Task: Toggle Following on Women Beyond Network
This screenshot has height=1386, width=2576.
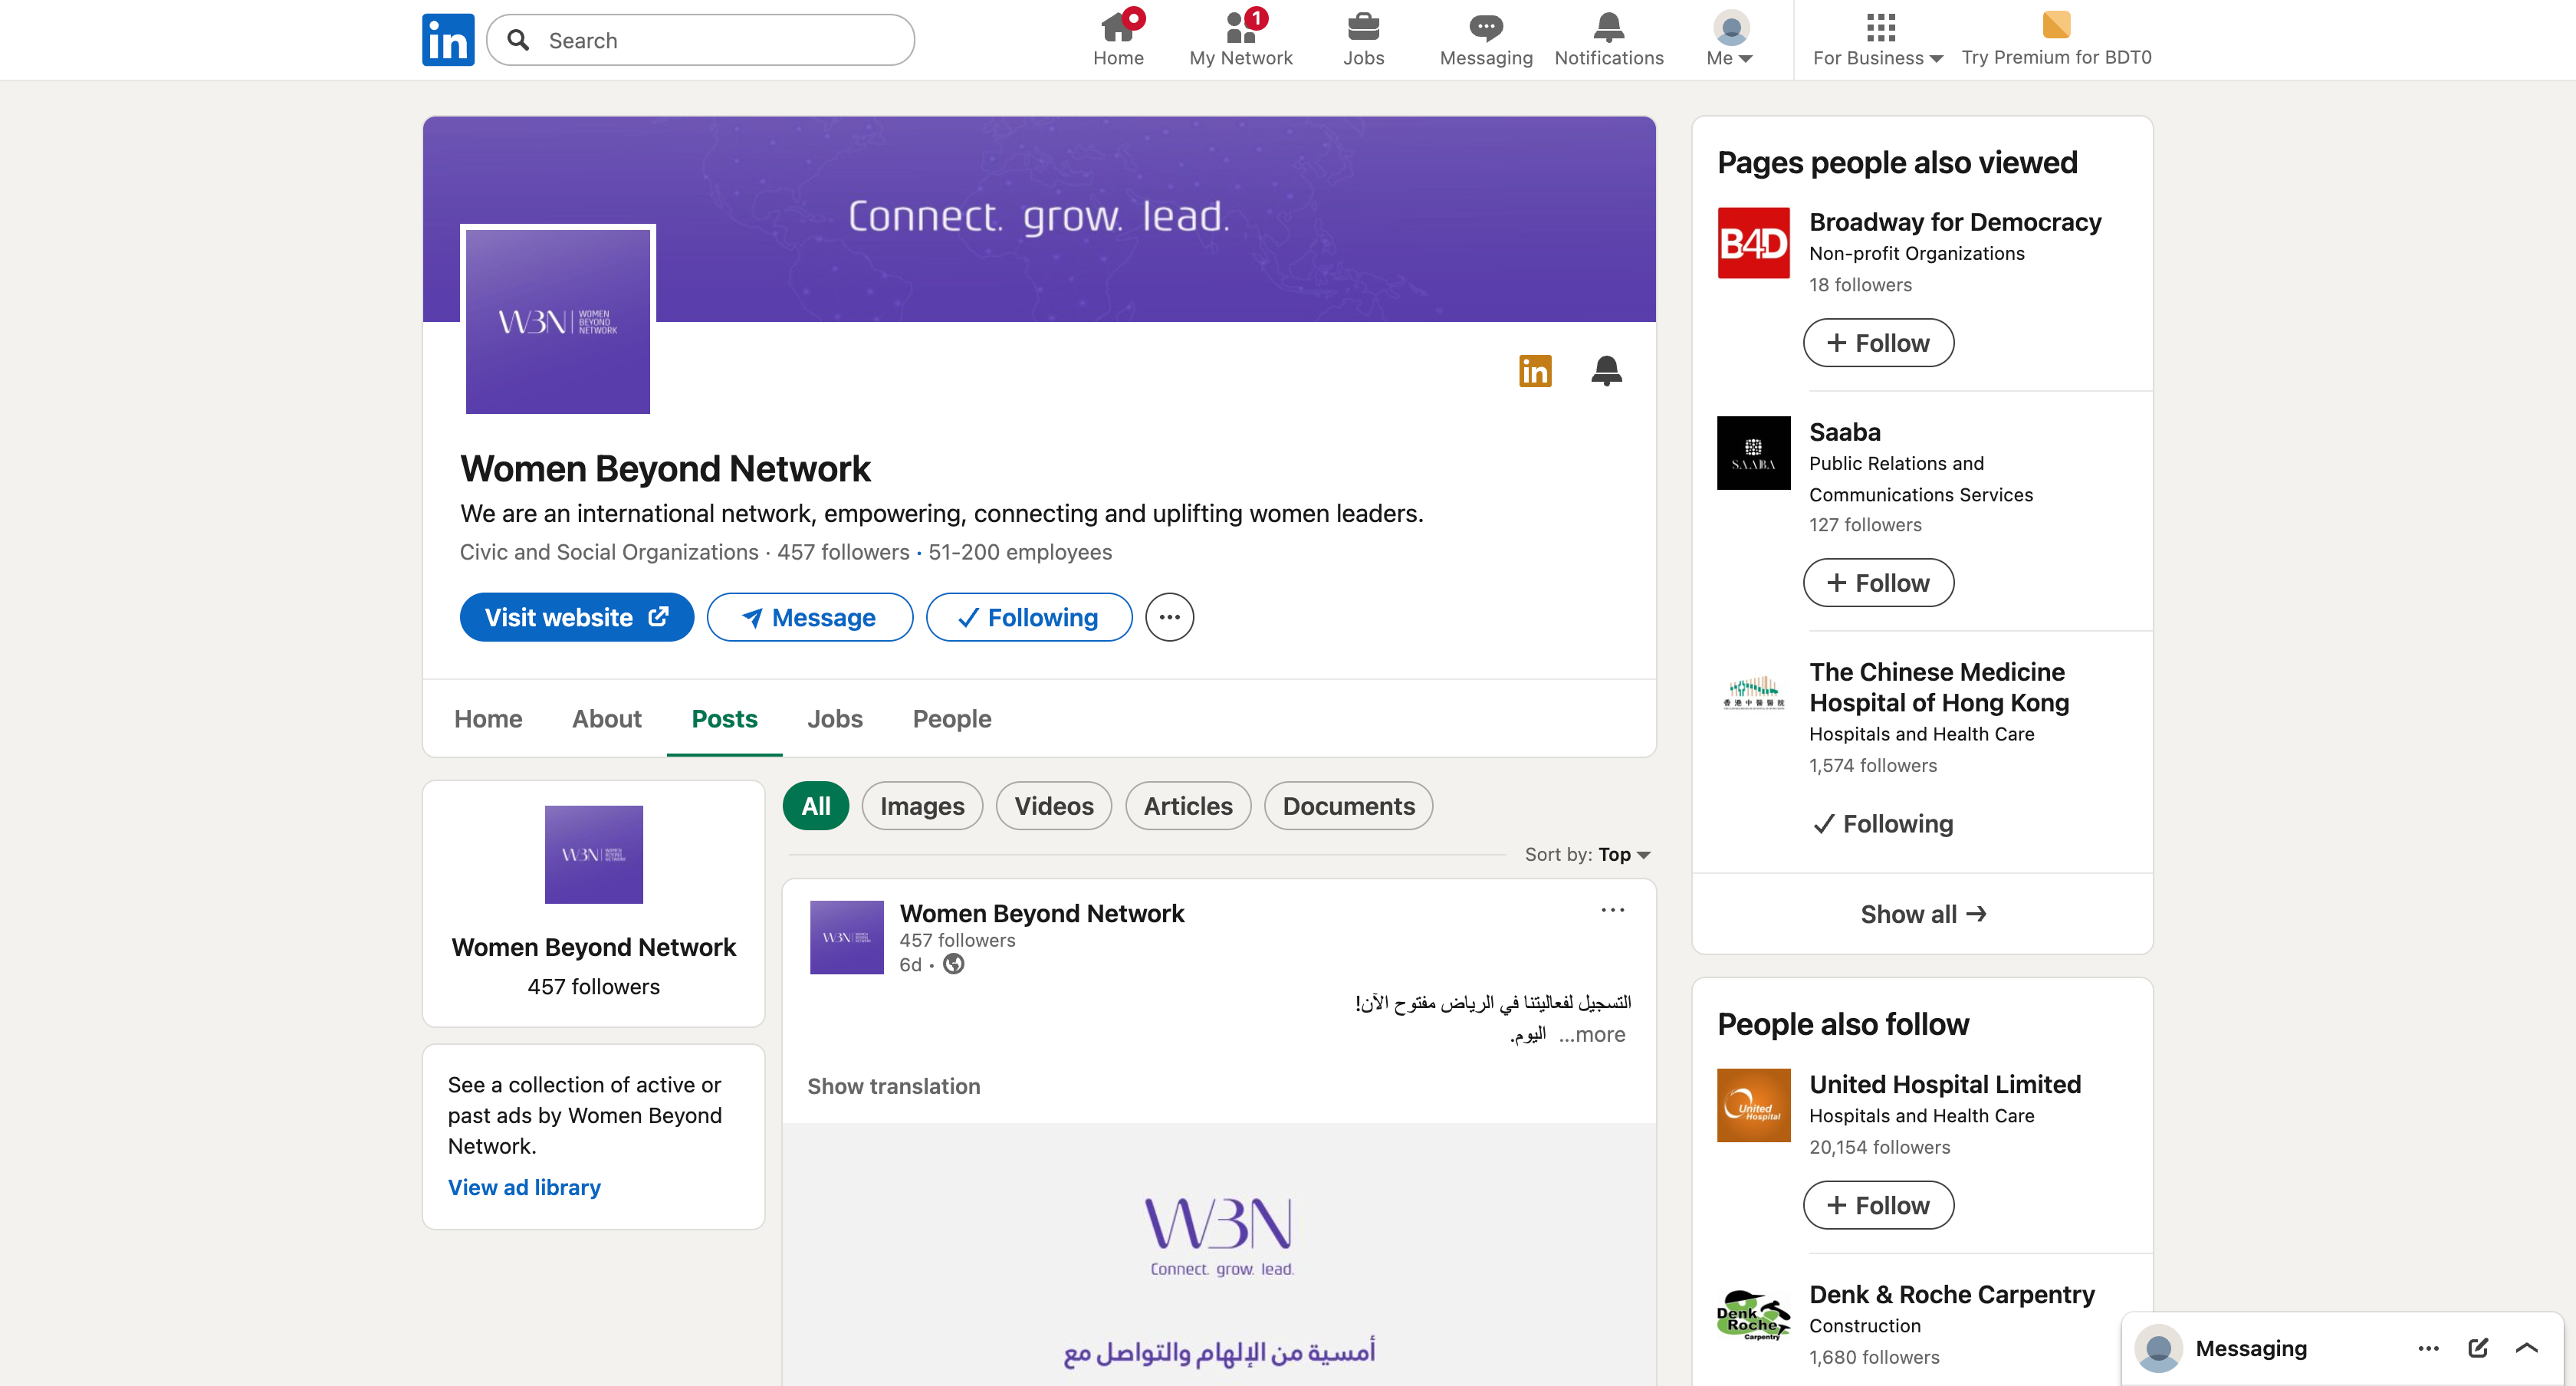Action: 1028,617
